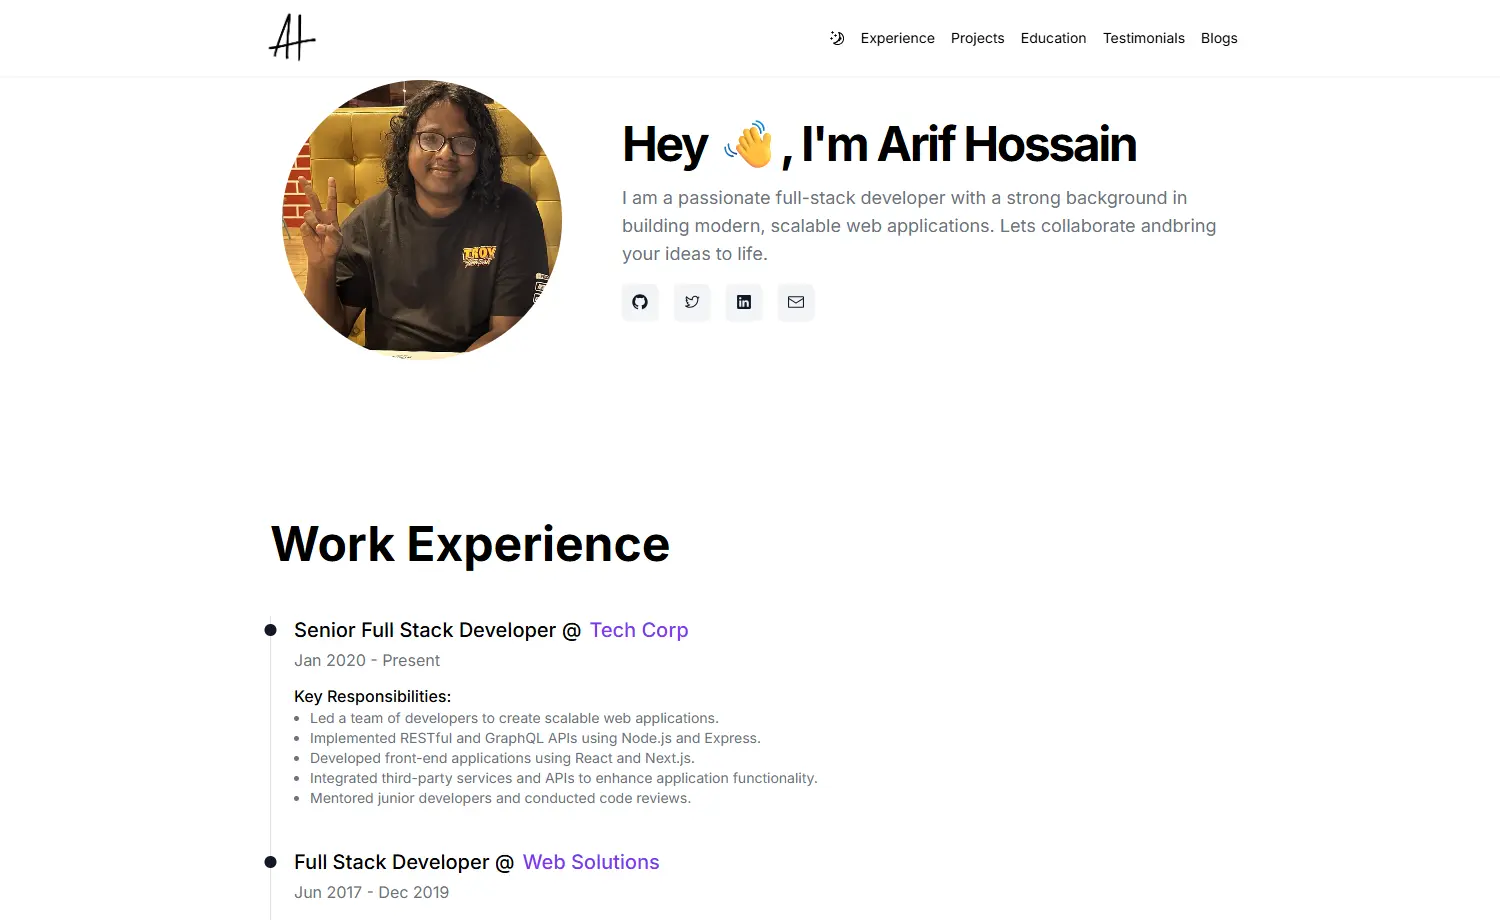
Task: Open the Web Solutions link
Action: coord(591,862)
